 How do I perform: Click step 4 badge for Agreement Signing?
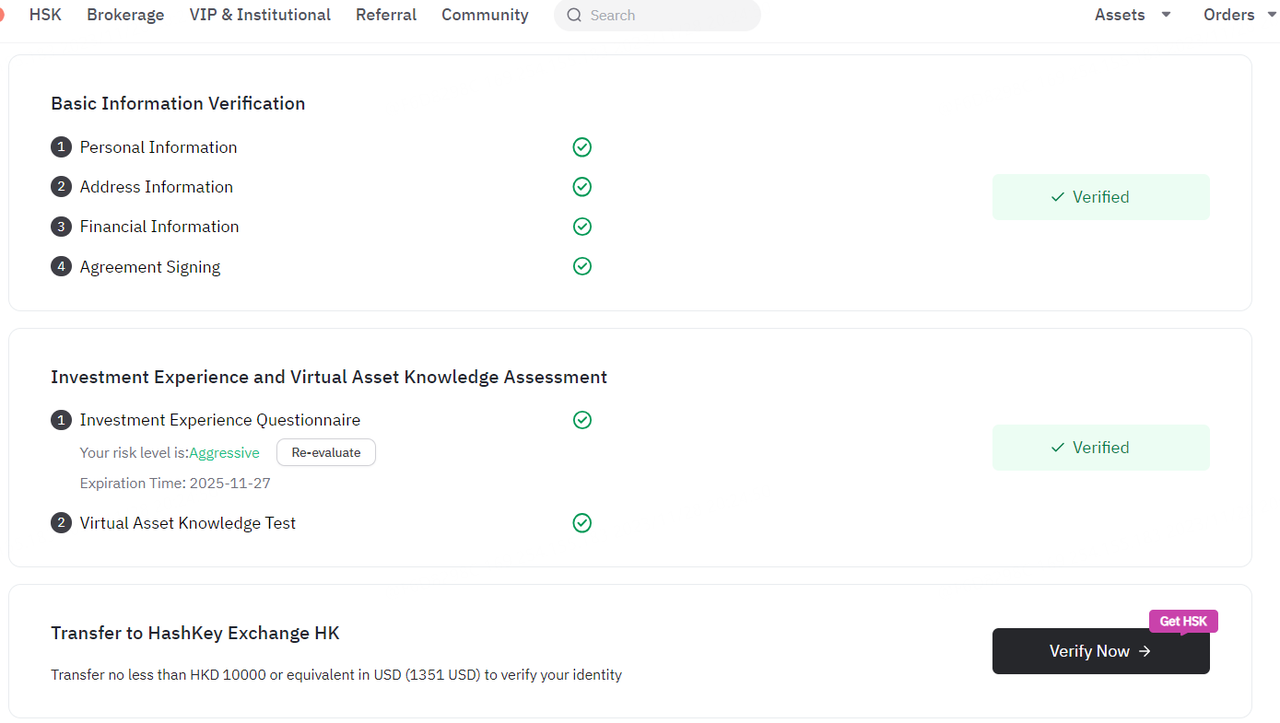point(61,267)
